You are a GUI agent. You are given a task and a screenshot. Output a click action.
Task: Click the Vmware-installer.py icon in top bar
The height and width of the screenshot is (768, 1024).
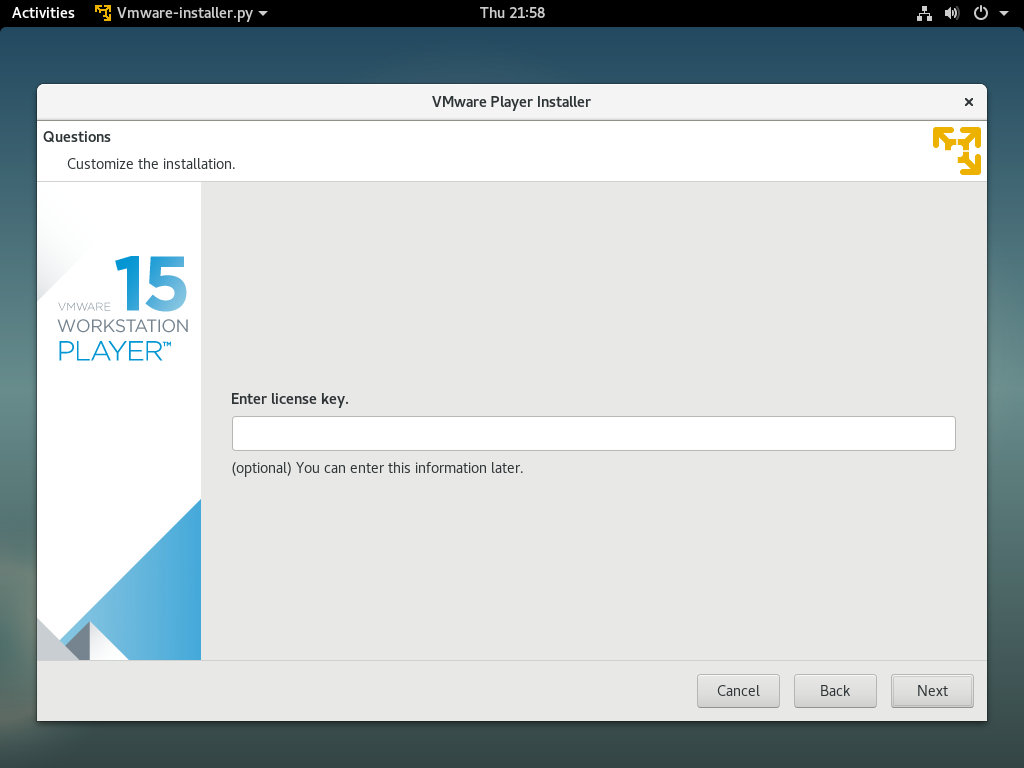tap(103, 12)
